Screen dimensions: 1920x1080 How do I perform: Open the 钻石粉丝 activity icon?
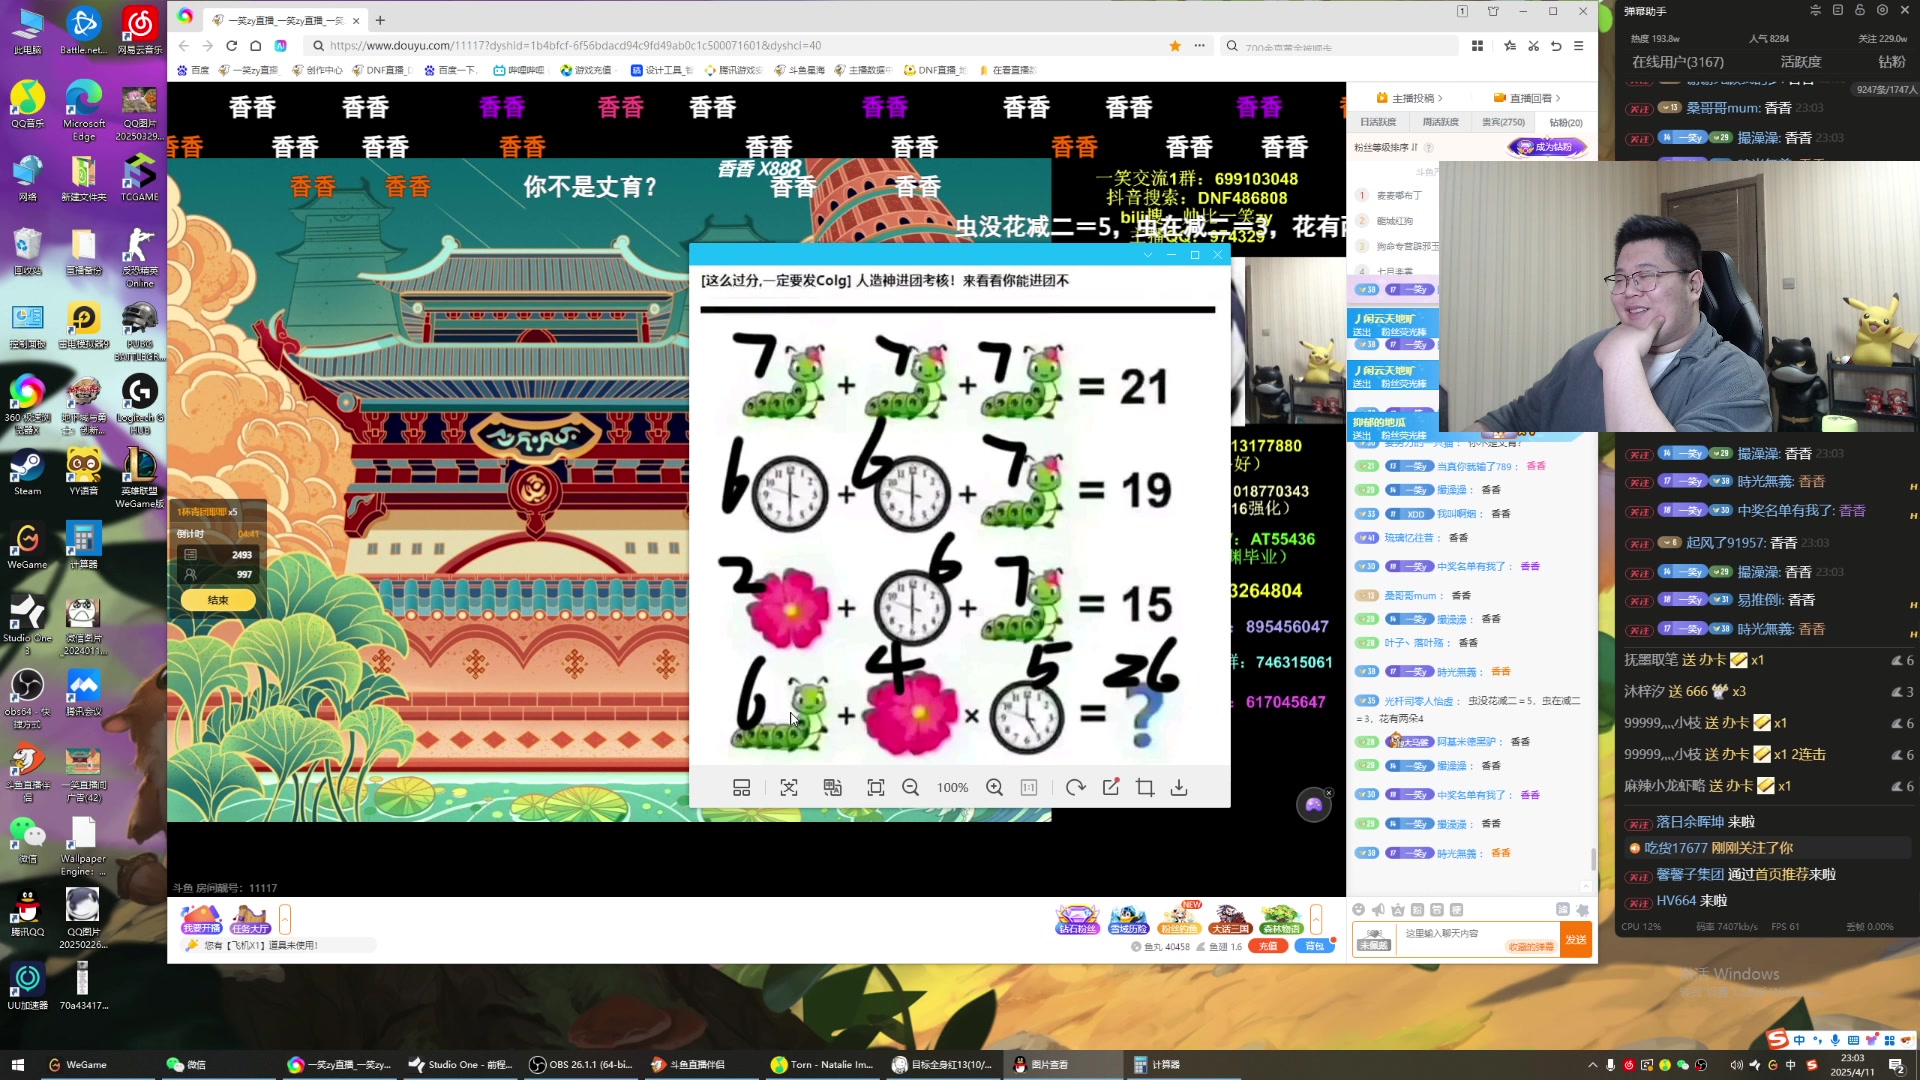[x=1077, y=920]
